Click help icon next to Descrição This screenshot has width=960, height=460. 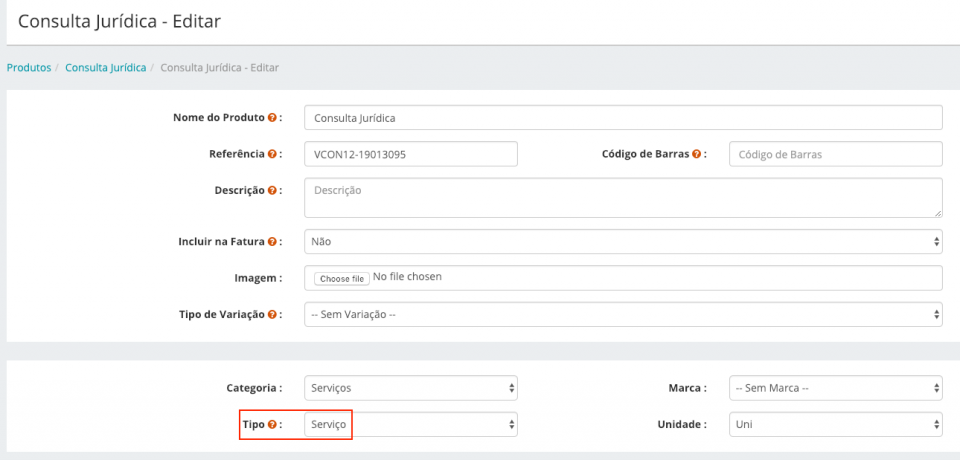point(272,190)
